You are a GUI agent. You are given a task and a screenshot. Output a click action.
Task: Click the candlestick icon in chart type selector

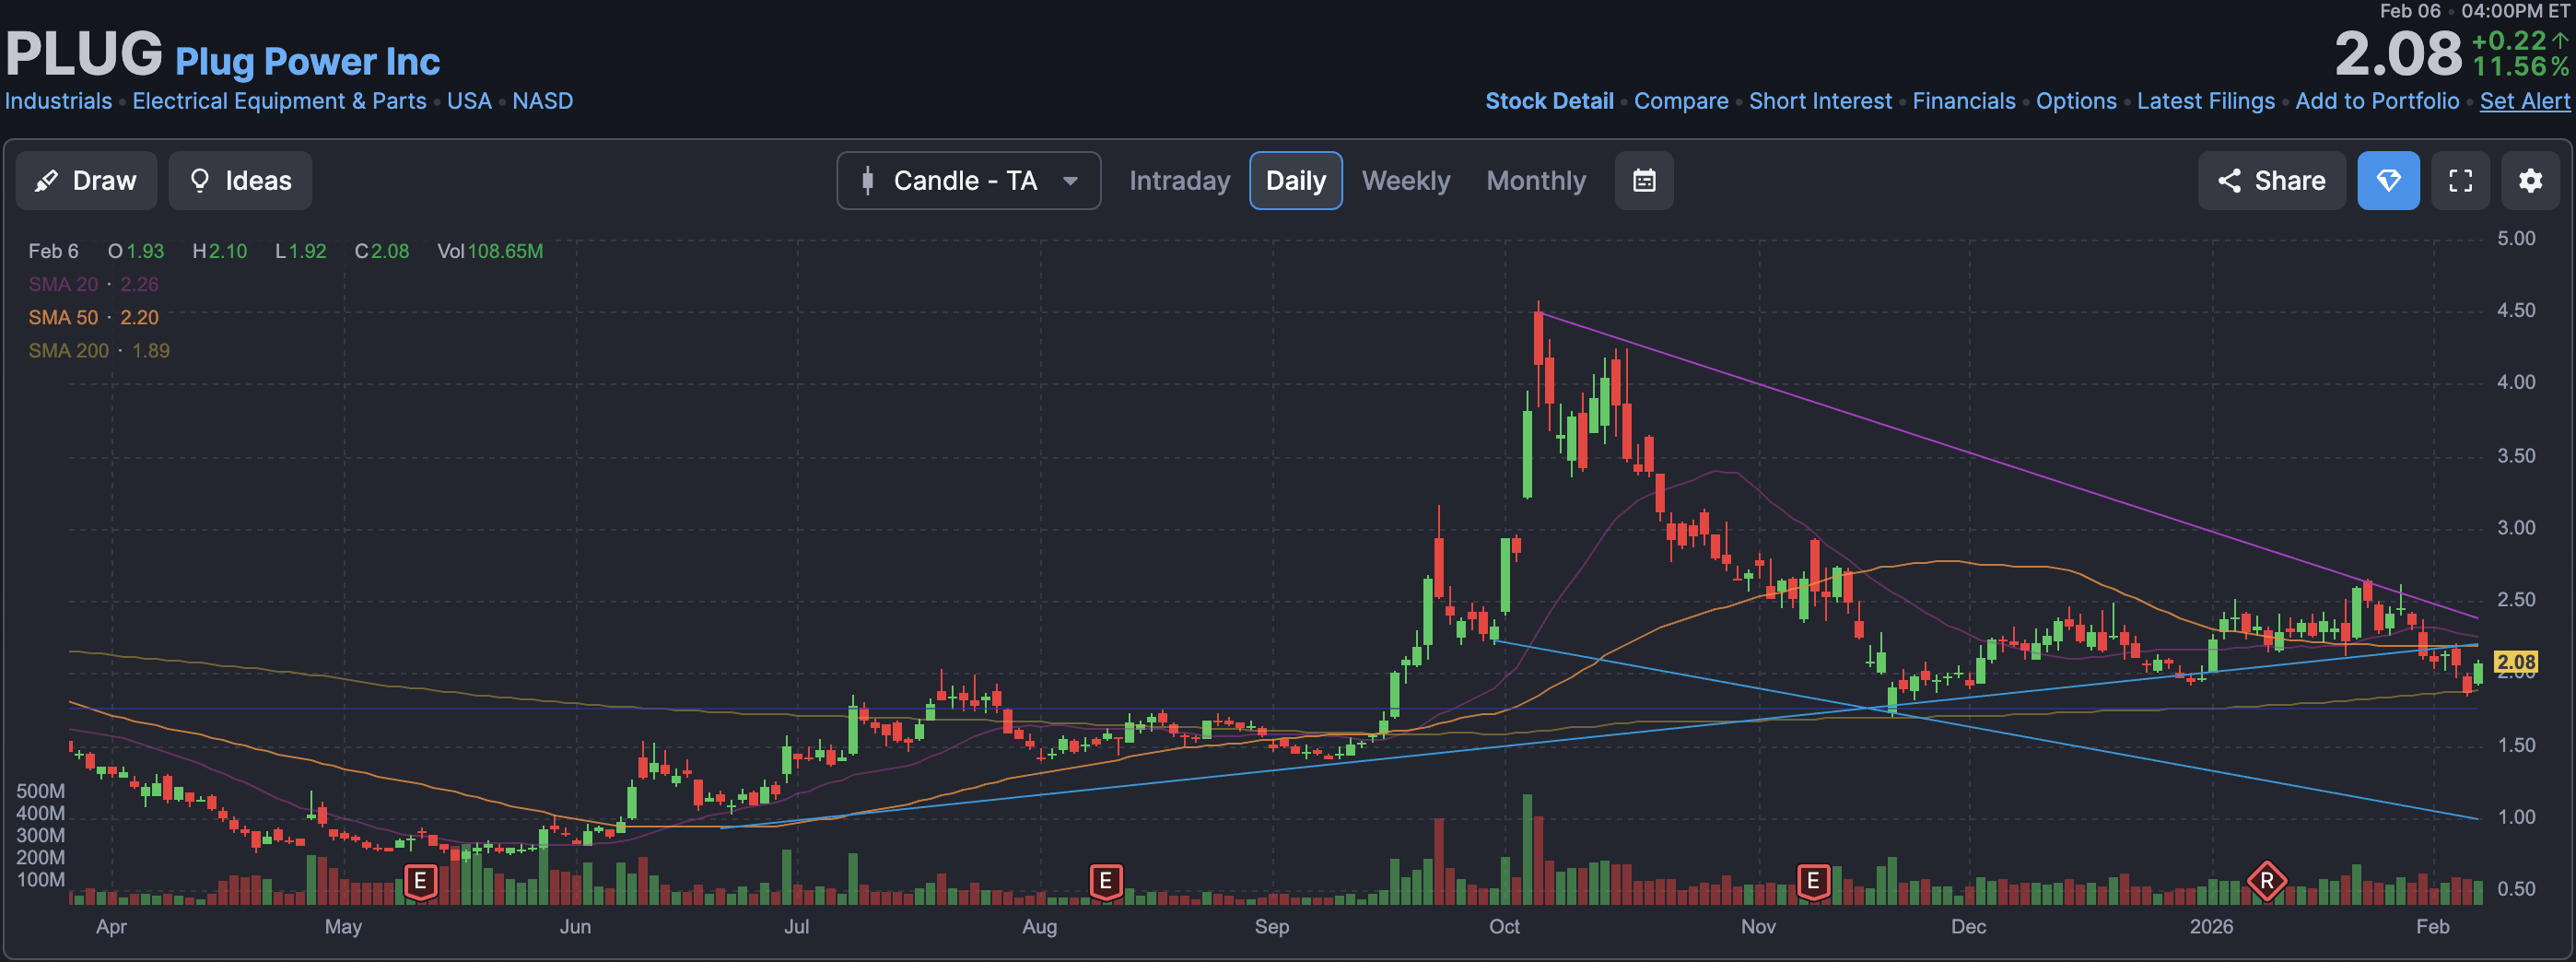pyautogui.click(x=867, y=181)
